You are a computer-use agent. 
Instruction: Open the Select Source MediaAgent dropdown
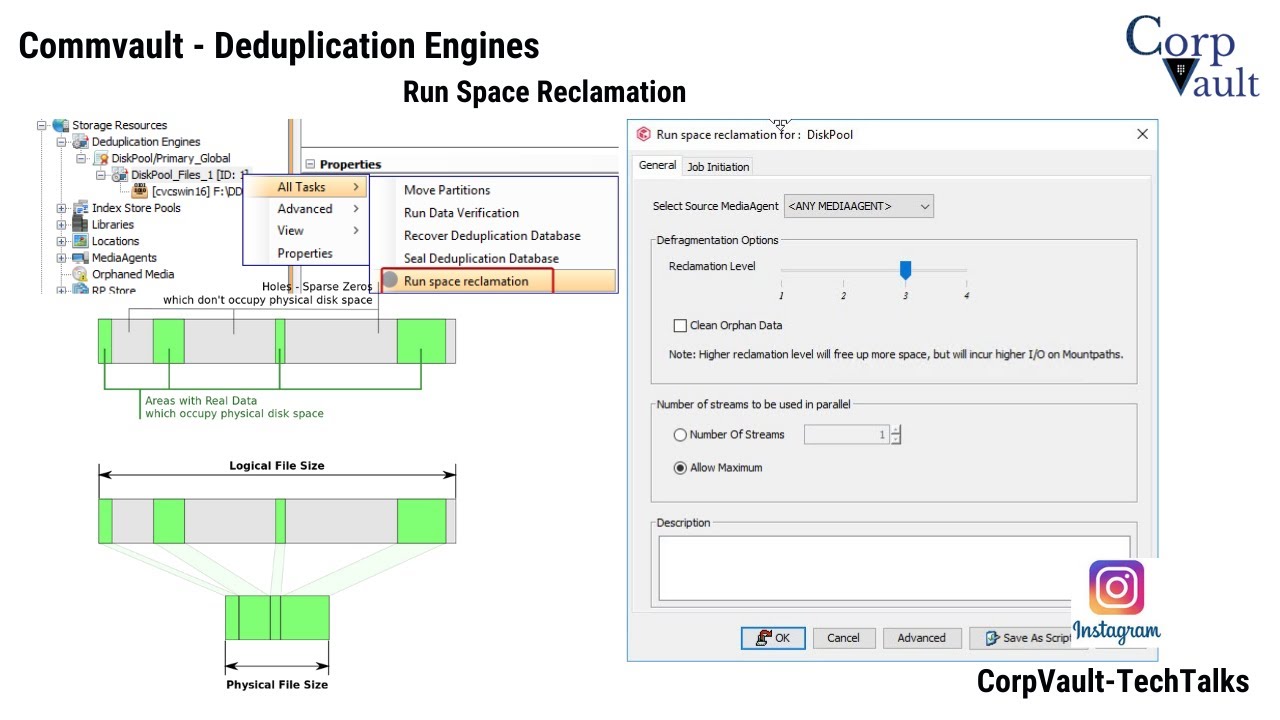pyautogui.click(x=858, y=206)
